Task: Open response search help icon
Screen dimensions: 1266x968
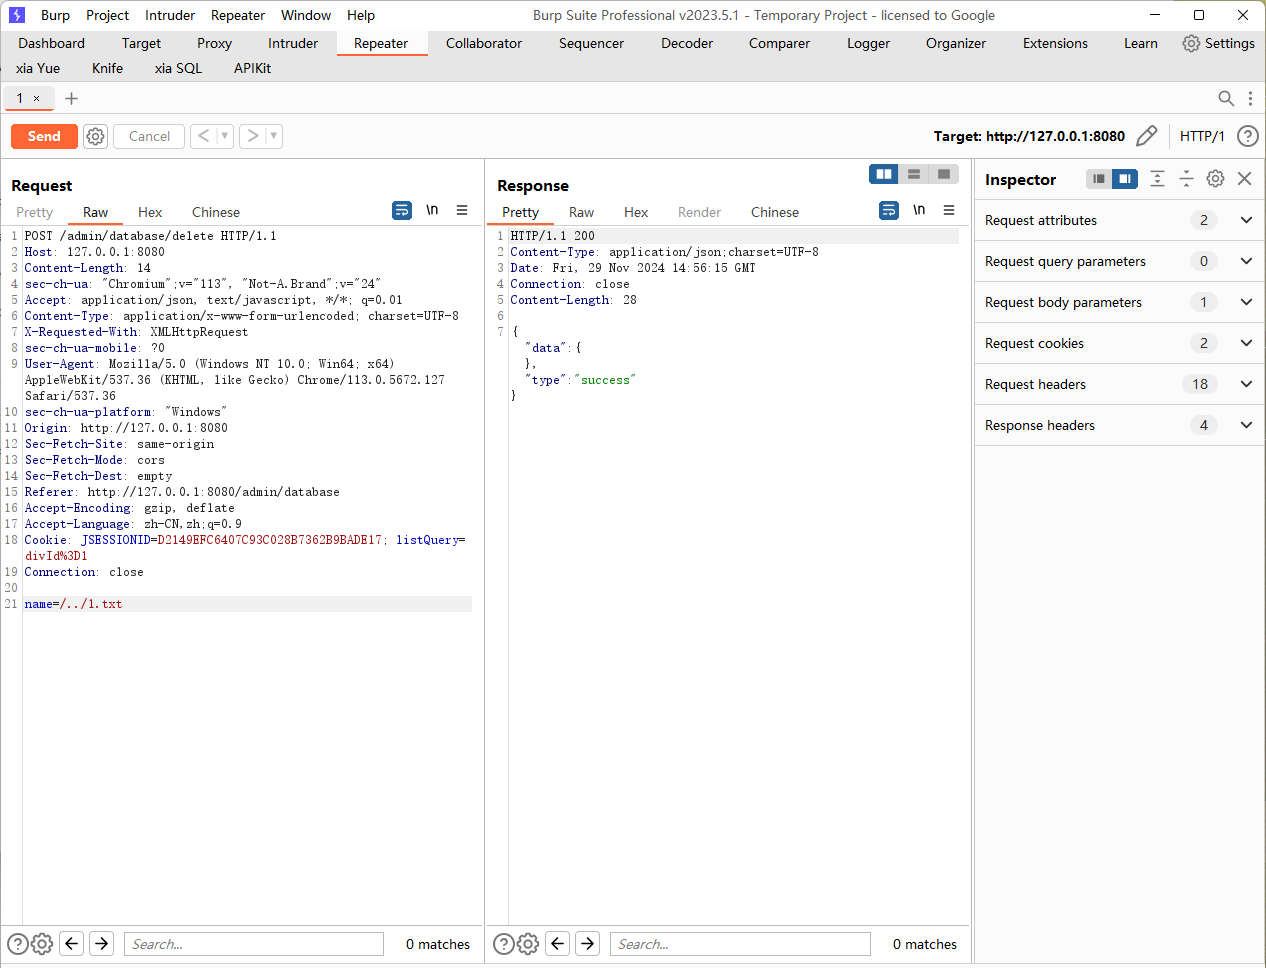Action: [x=504, y=943]
